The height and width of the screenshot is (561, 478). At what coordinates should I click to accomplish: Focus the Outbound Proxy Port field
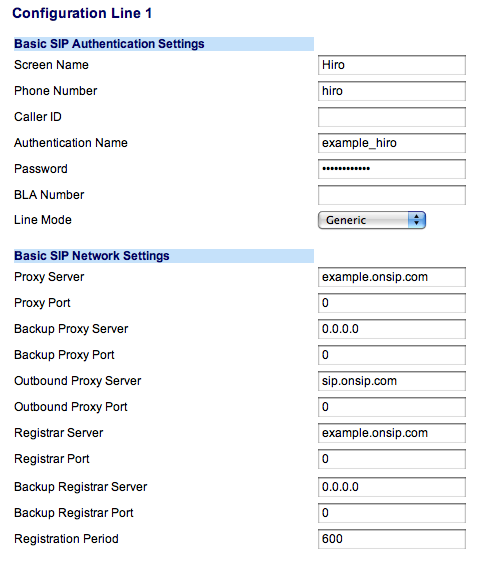(x=392, y=407)
